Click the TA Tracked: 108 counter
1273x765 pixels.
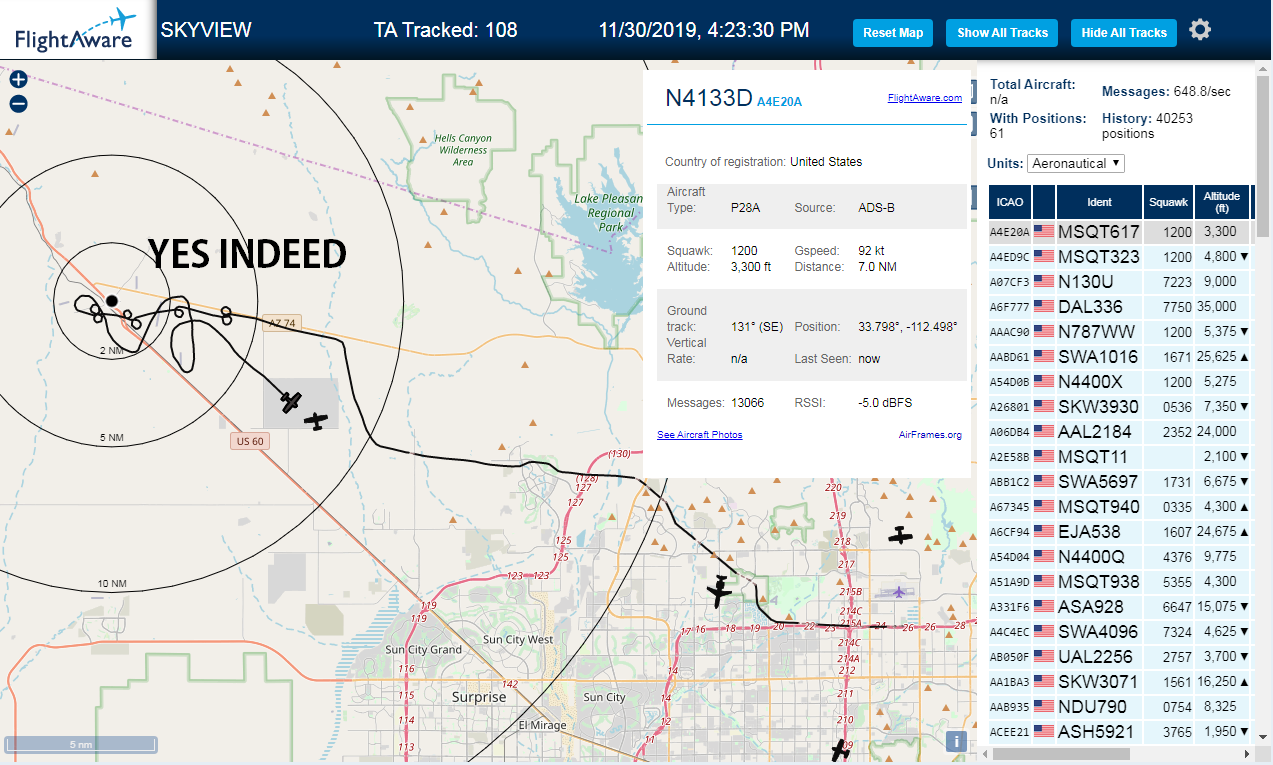pos(446,30)
